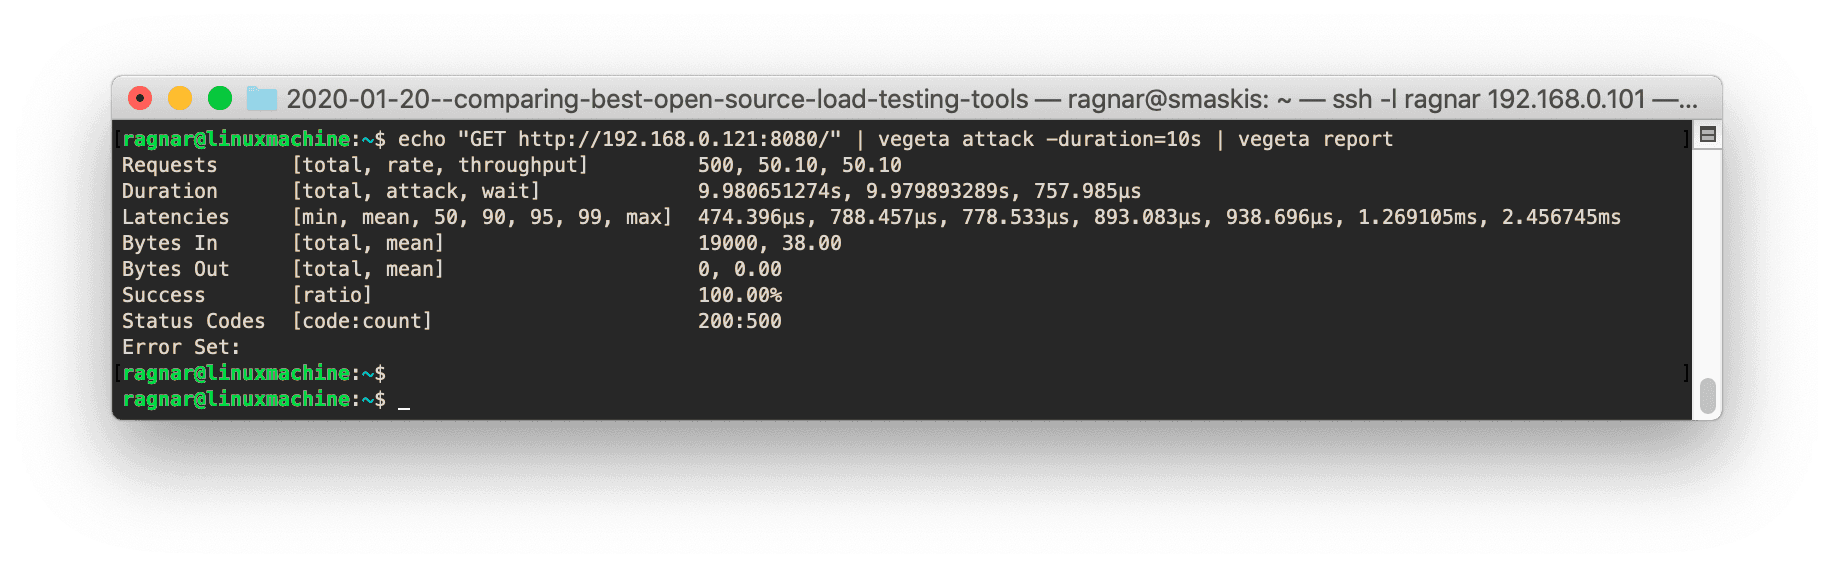Click the '100.00%' success ratio value
1834x568 pixels.
(x=739, y=295)
